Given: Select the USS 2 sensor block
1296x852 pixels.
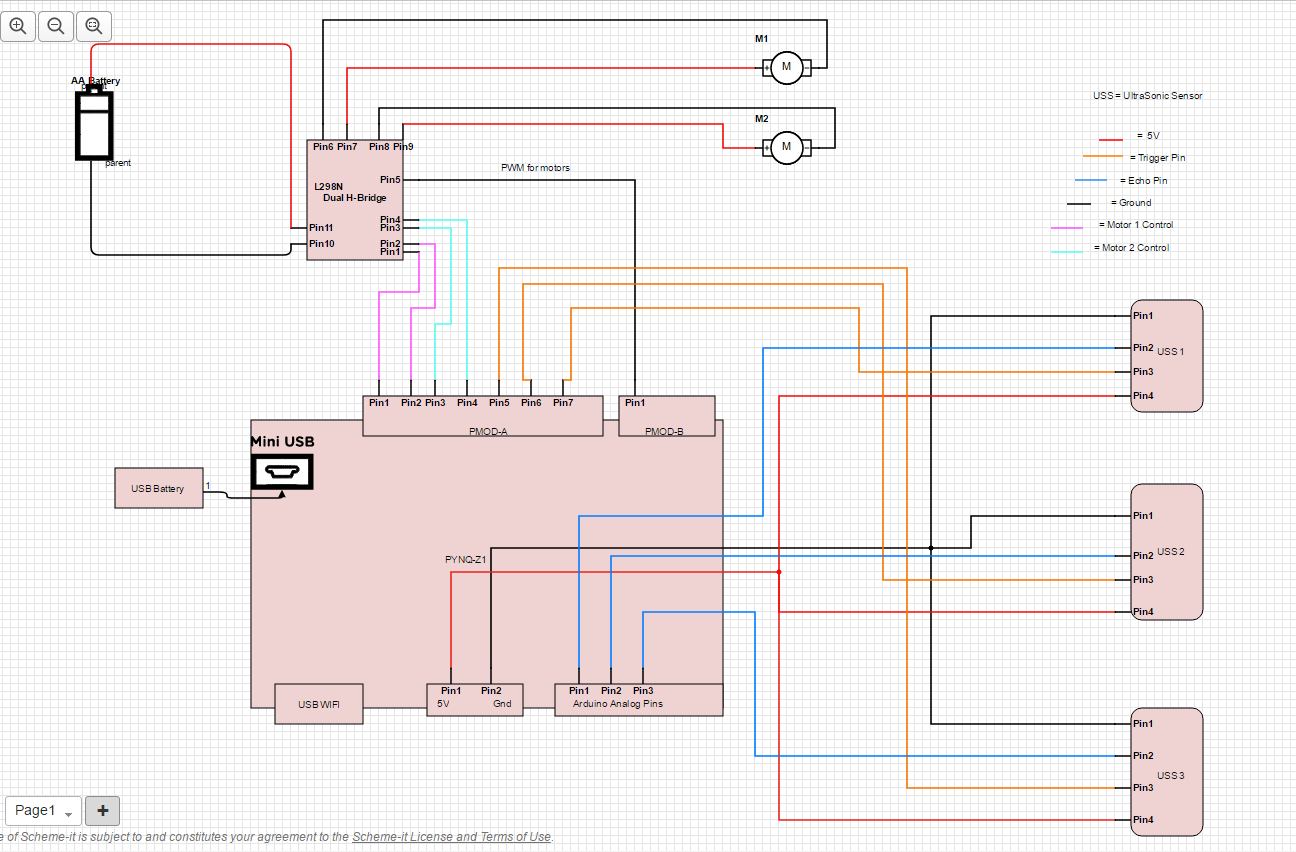Looking at the screenshot, I should click(x=1166, y=552).
